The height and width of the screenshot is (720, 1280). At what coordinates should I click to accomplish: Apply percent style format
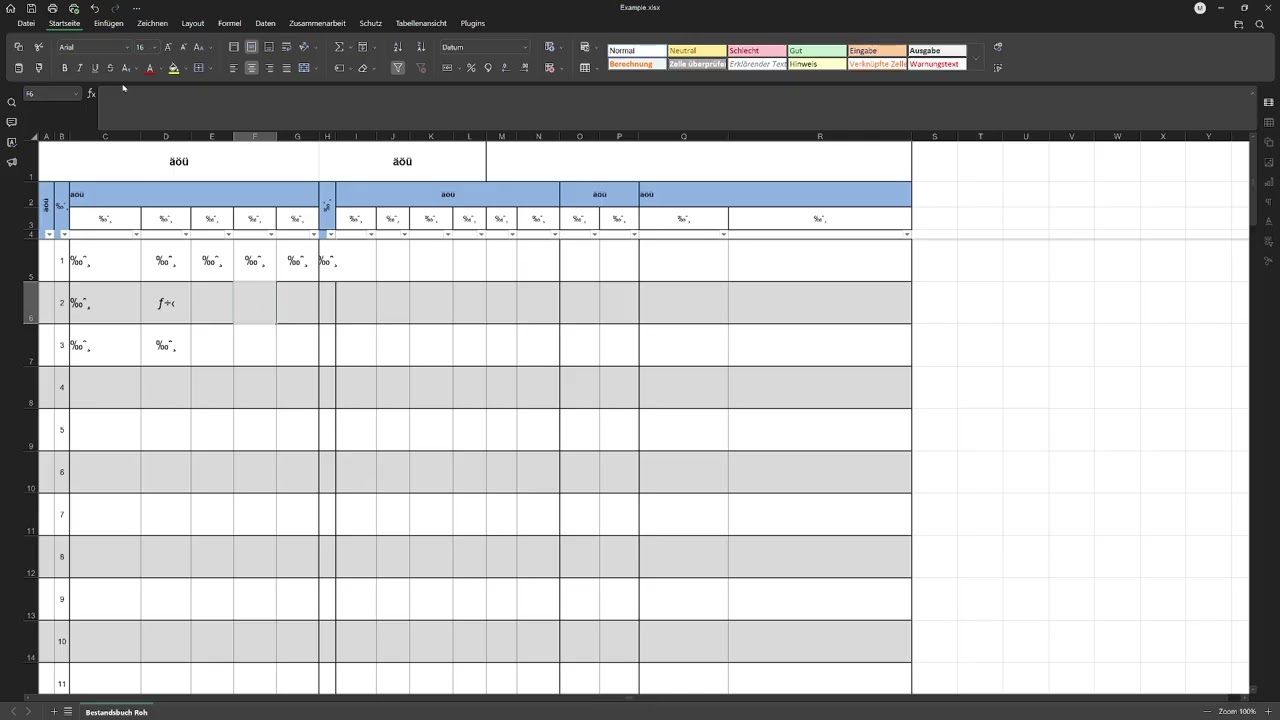click(471, 68)
